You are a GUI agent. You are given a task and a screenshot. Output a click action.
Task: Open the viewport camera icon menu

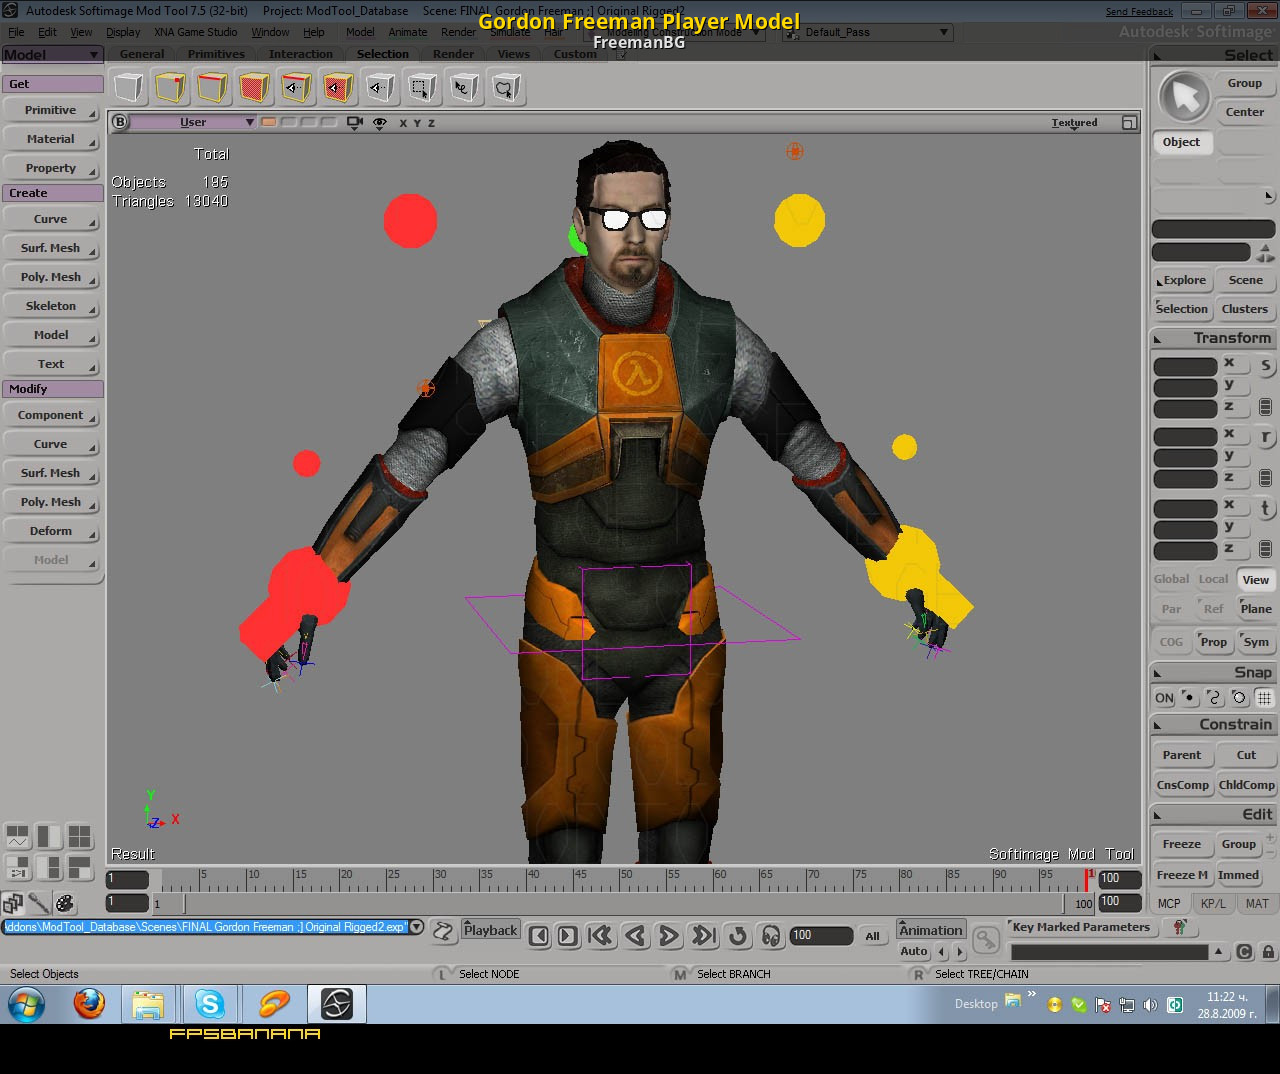coord(355,122)
